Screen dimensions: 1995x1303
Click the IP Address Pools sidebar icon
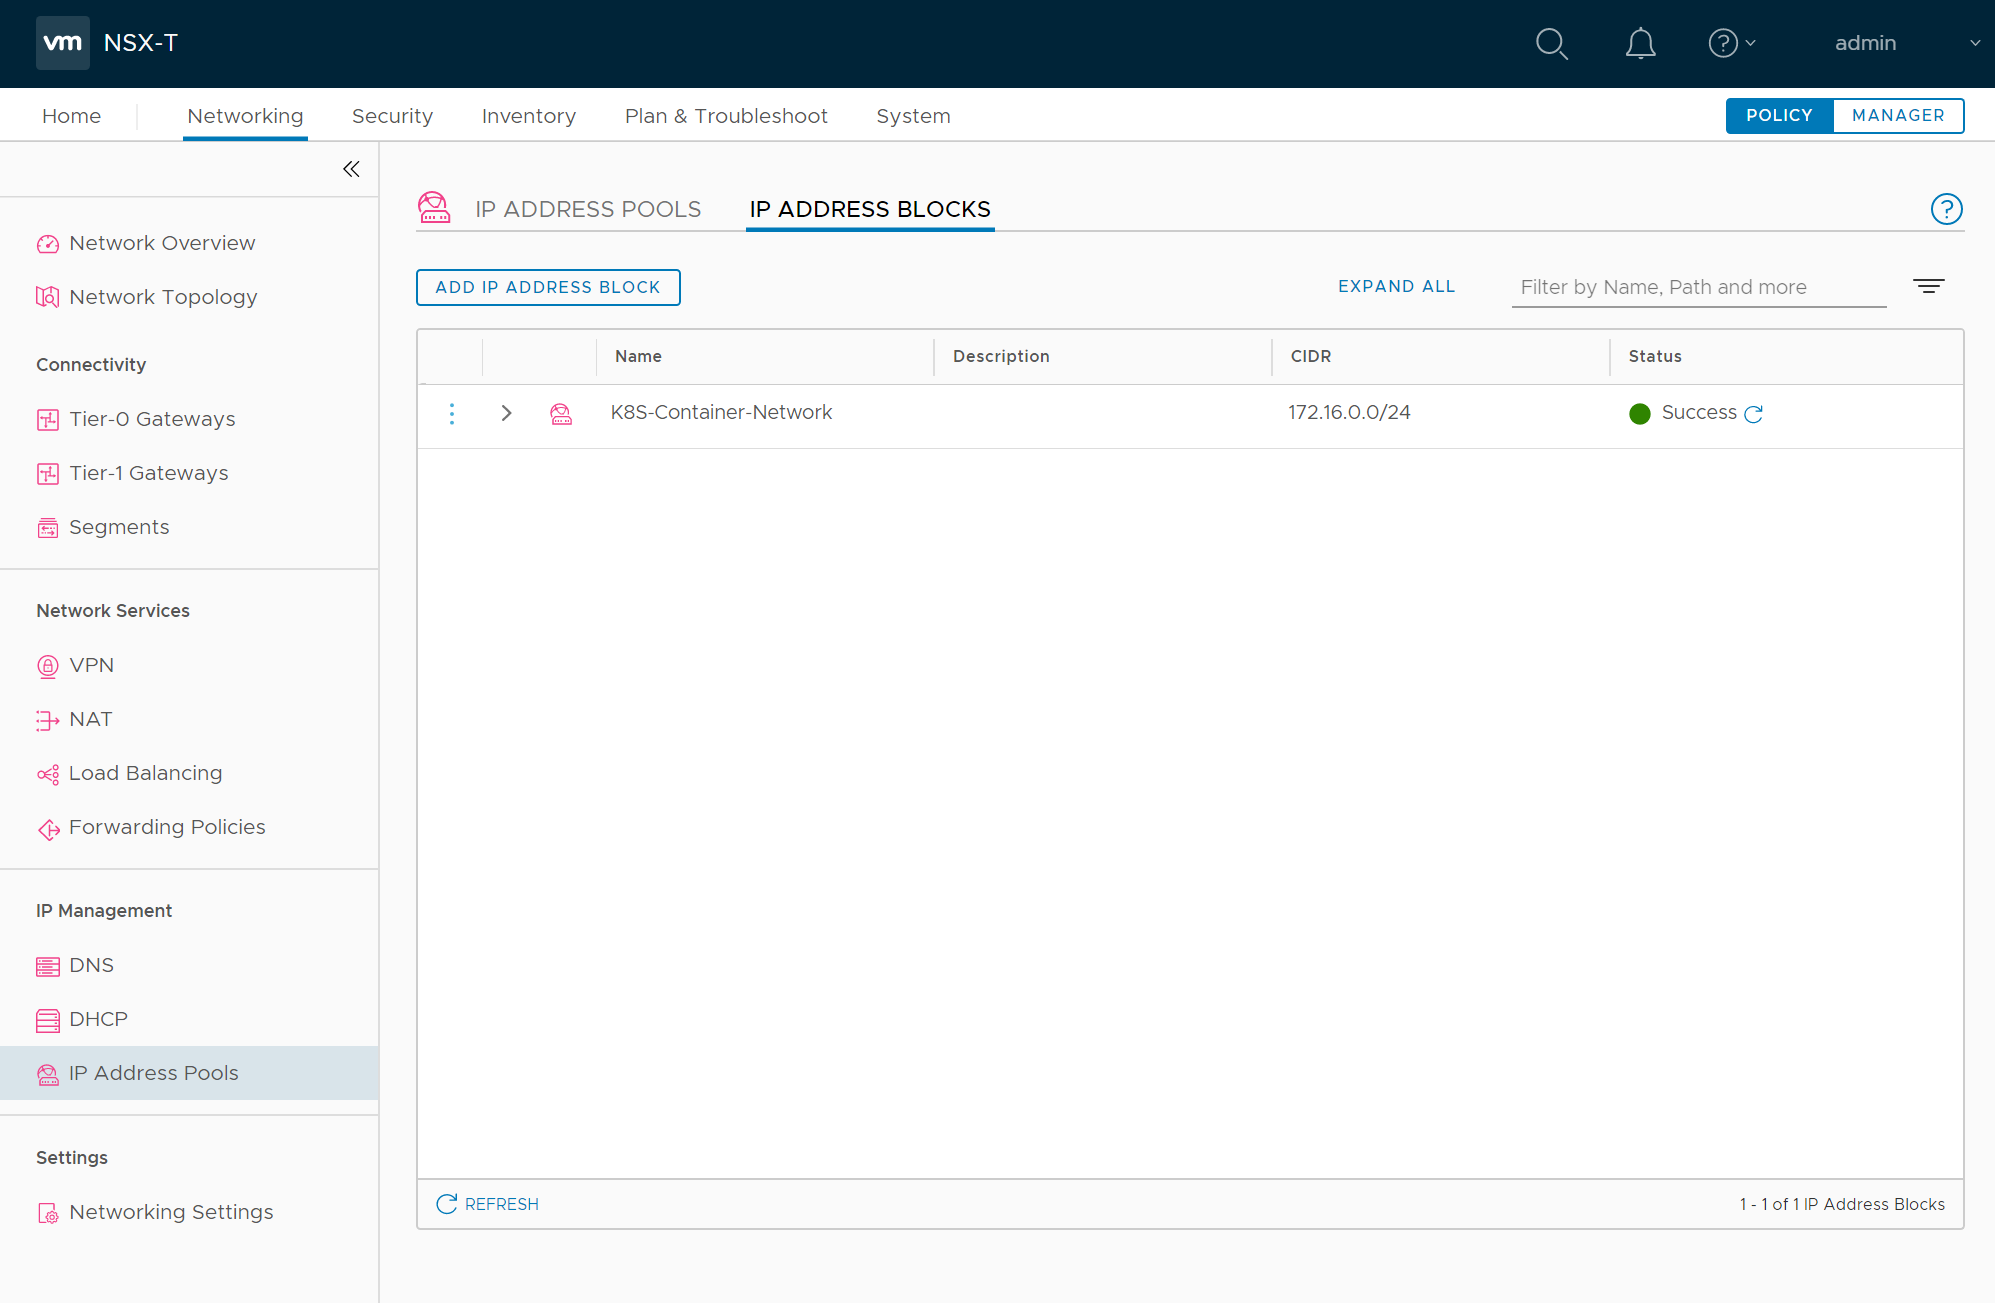click(x=48, y=1075)
